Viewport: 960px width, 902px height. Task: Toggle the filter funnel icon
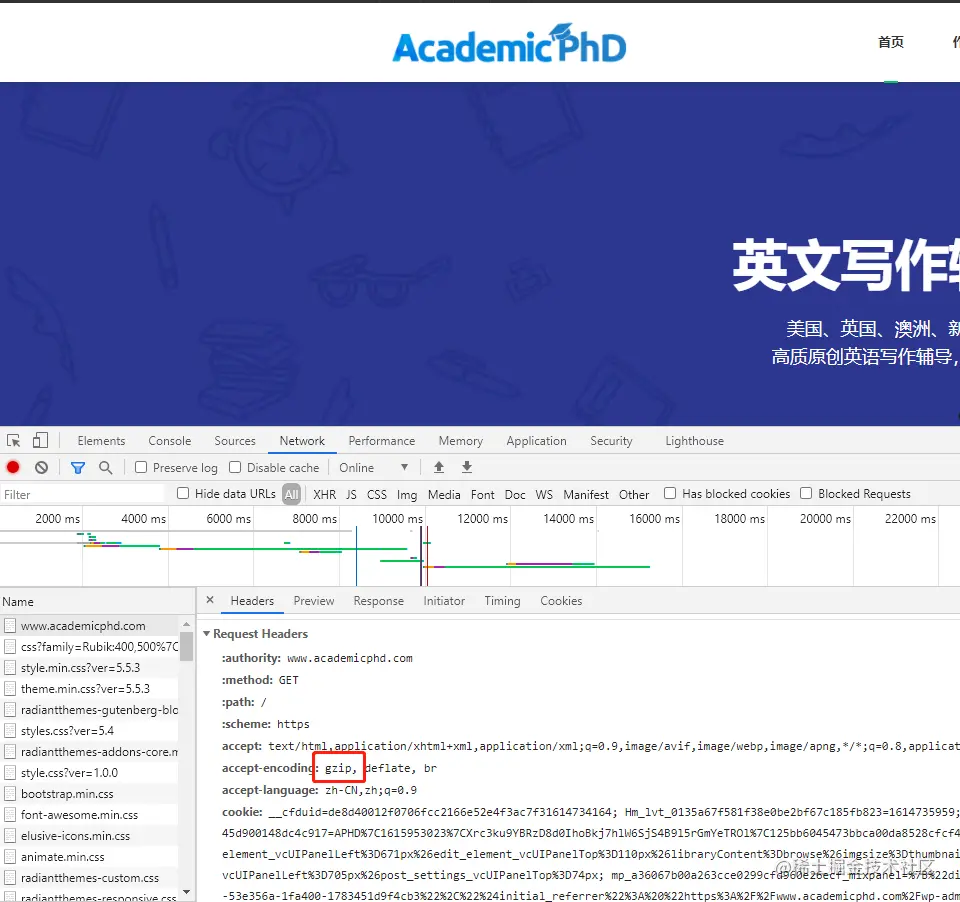[78, 468]
